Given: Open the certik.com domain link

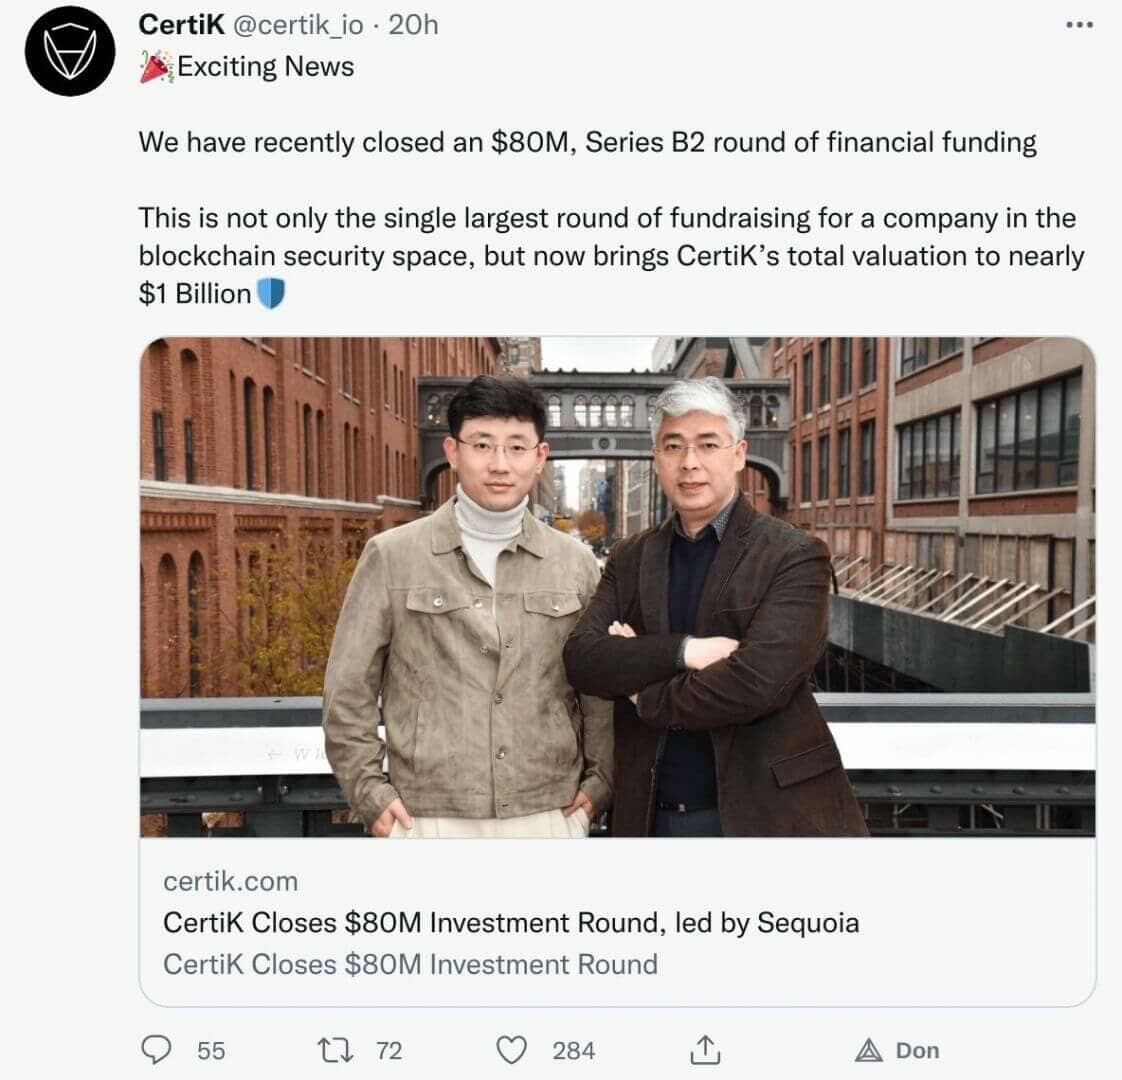Looking at the screenshot, I should pyautogui.click(x=228, y=882).
